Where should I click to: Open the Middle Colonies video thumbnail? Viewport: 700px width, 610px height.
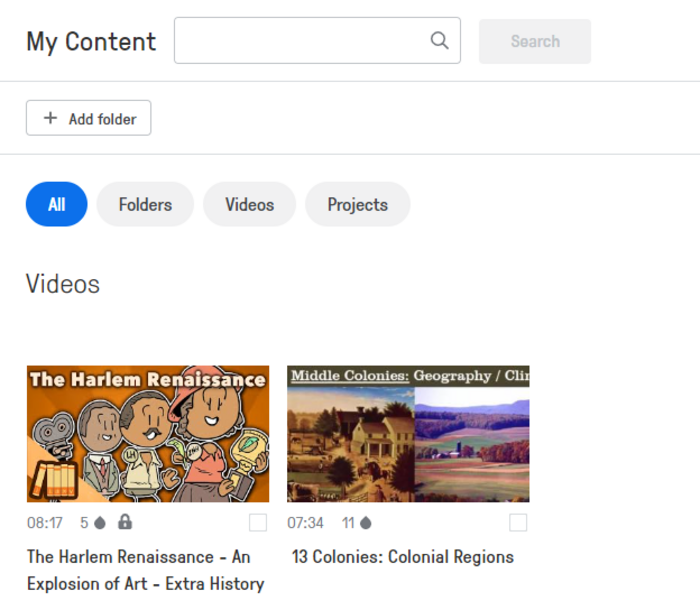pyautogui.click(x=408, y=433)
